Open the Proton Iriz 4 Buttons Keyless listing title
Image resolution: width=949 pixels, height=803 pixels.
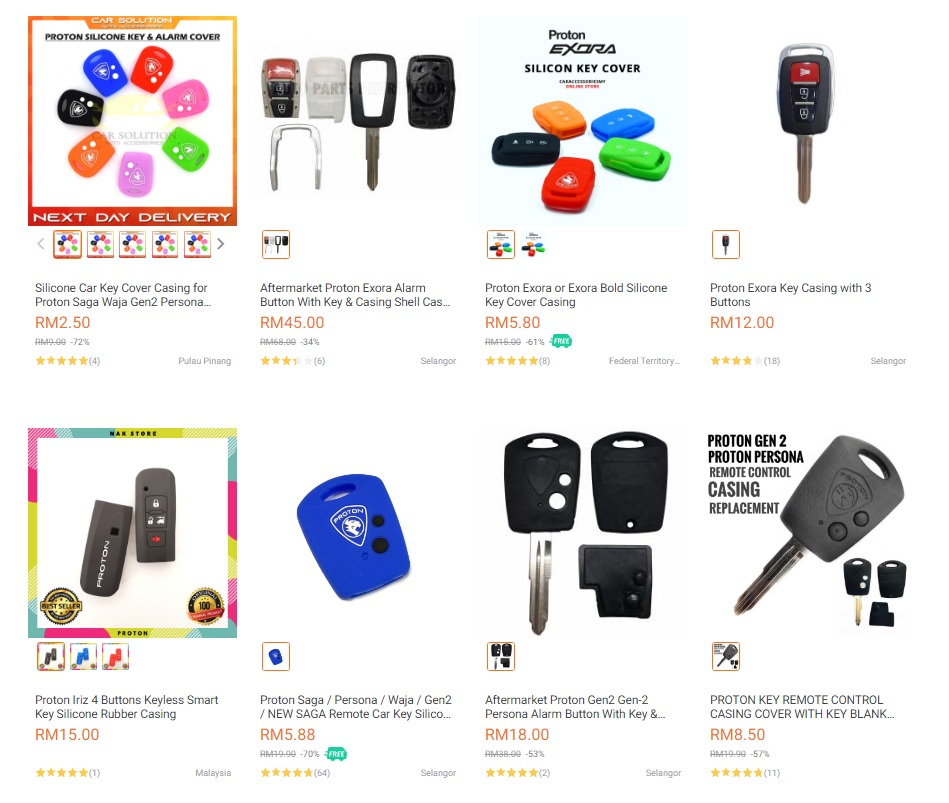pyautogui.click(x=126, y=707)
